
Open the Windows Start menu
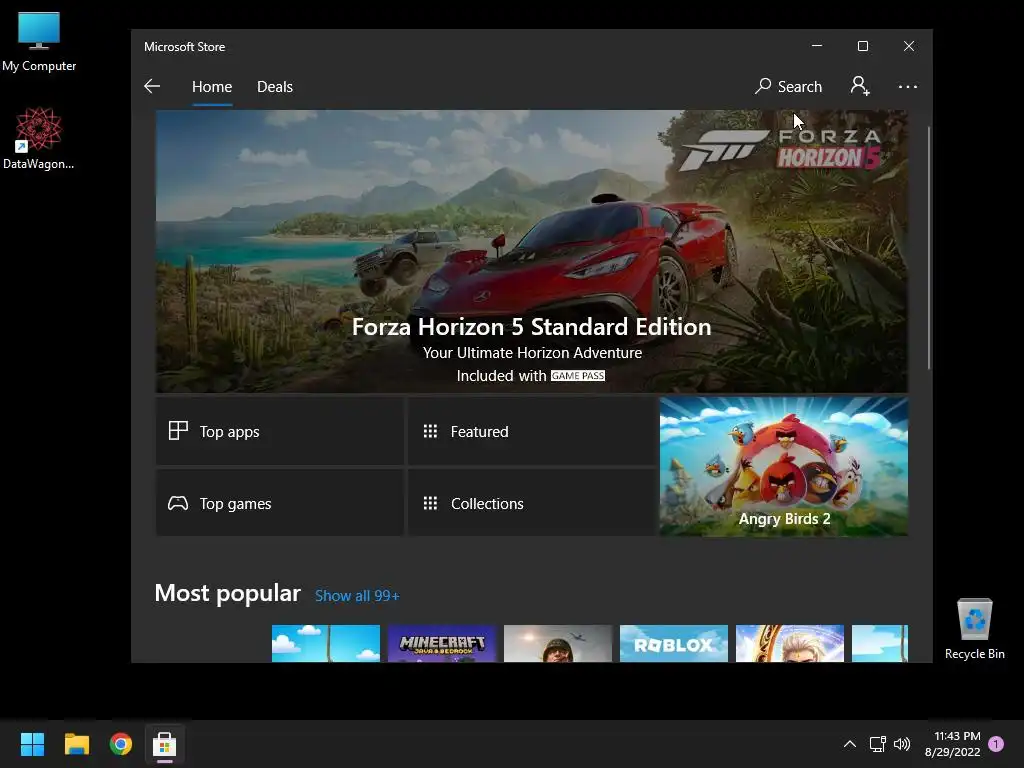click(x=32, y=744)
